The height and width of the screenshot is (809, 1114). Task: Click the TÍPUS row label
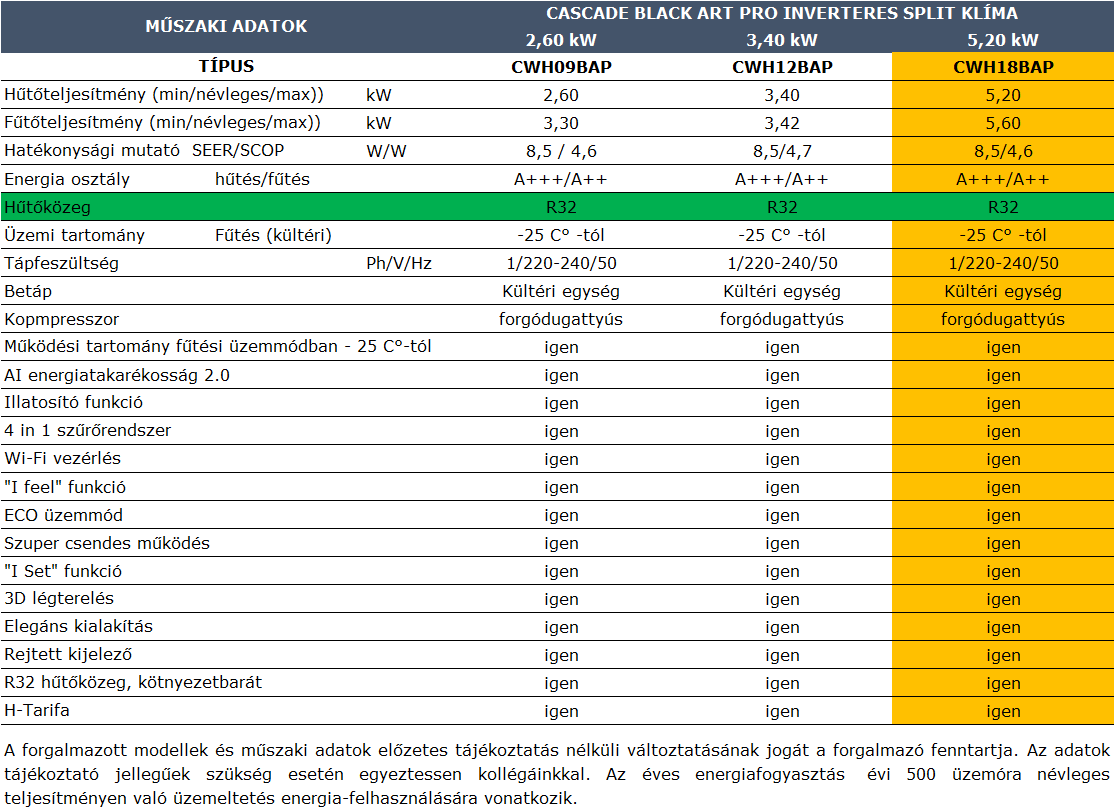point(226,67)
